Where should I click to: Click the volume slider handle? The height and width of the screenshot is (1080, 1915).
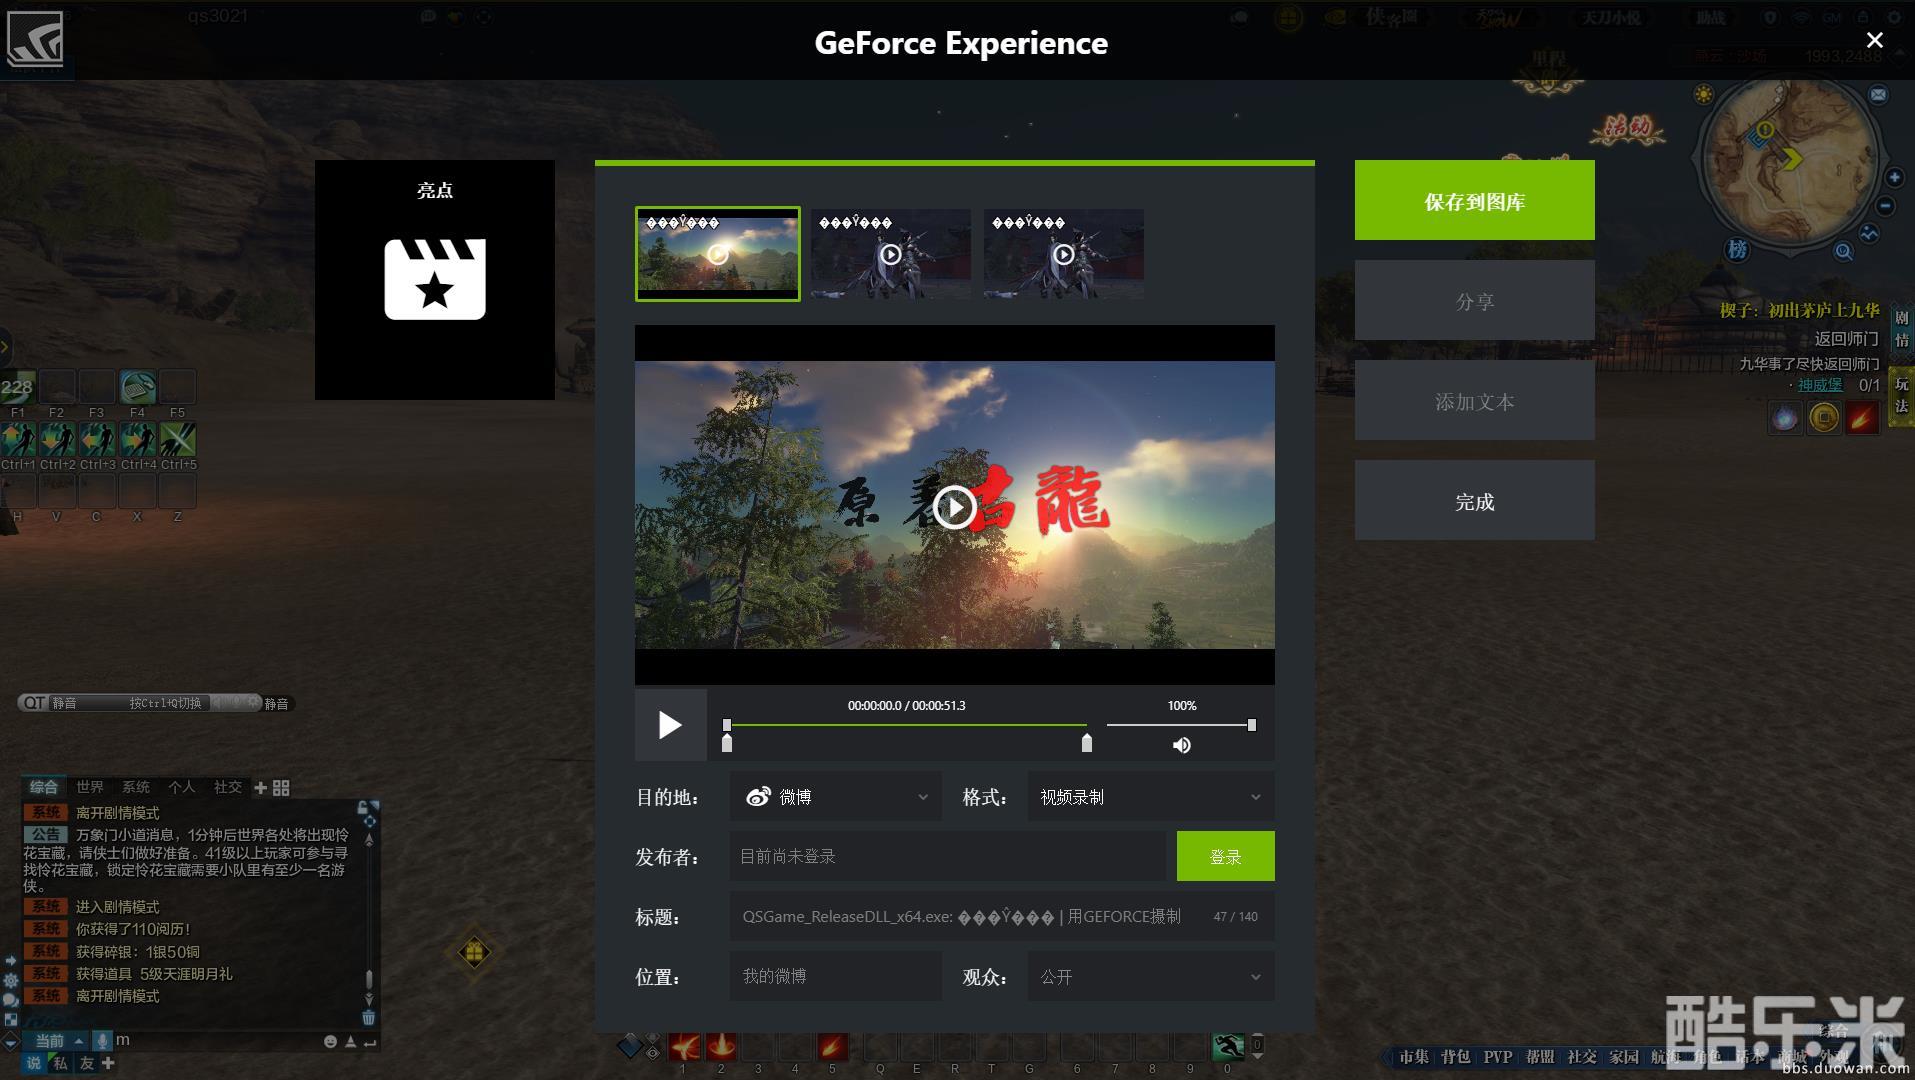click(1251, 725)
